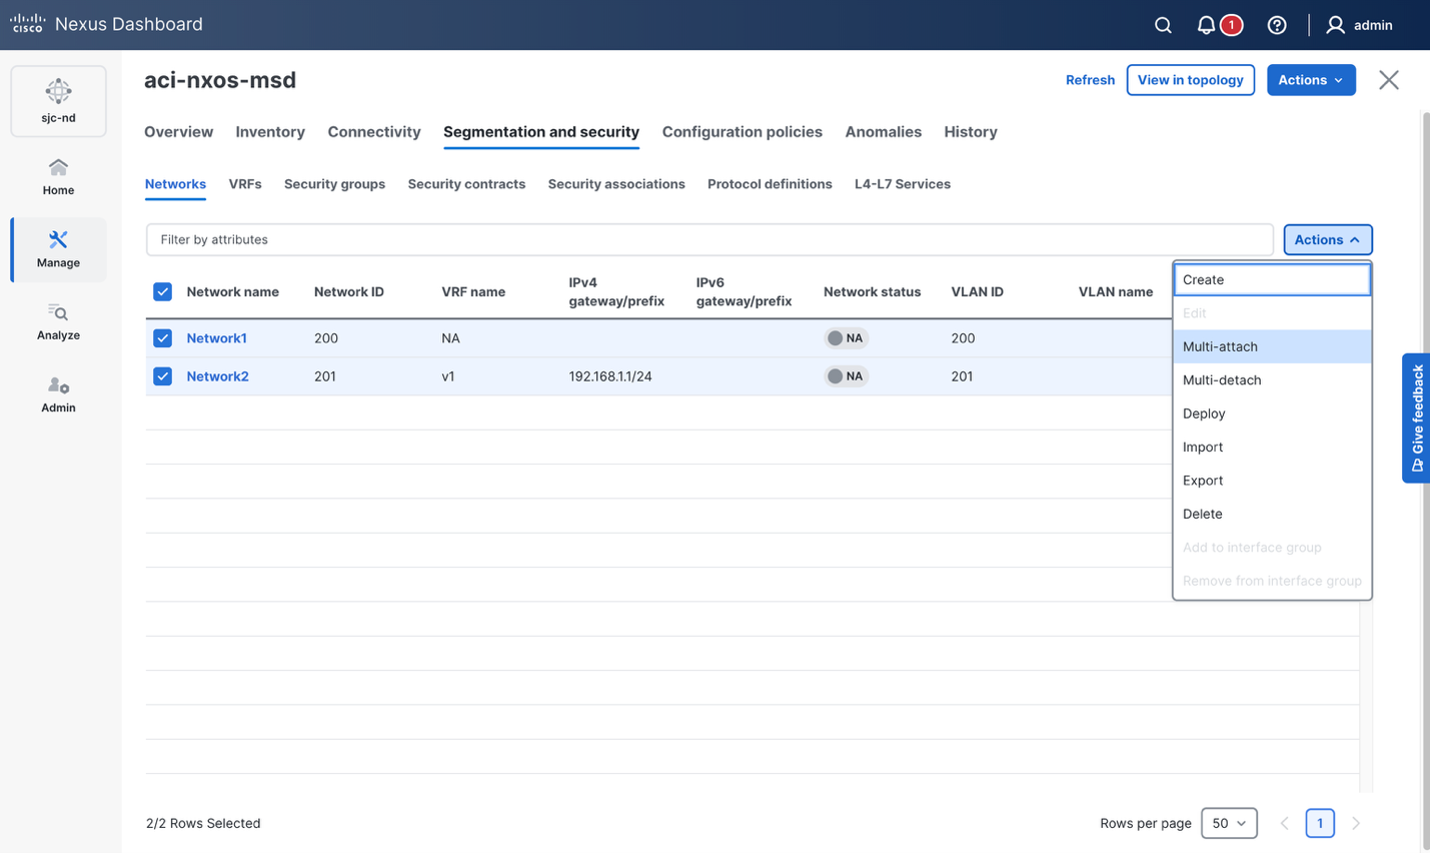The width and height of the screenshot is (1430, 853).
Task: Choose Multi-detach from the Actions menu
Action: tap(1272, 380)
